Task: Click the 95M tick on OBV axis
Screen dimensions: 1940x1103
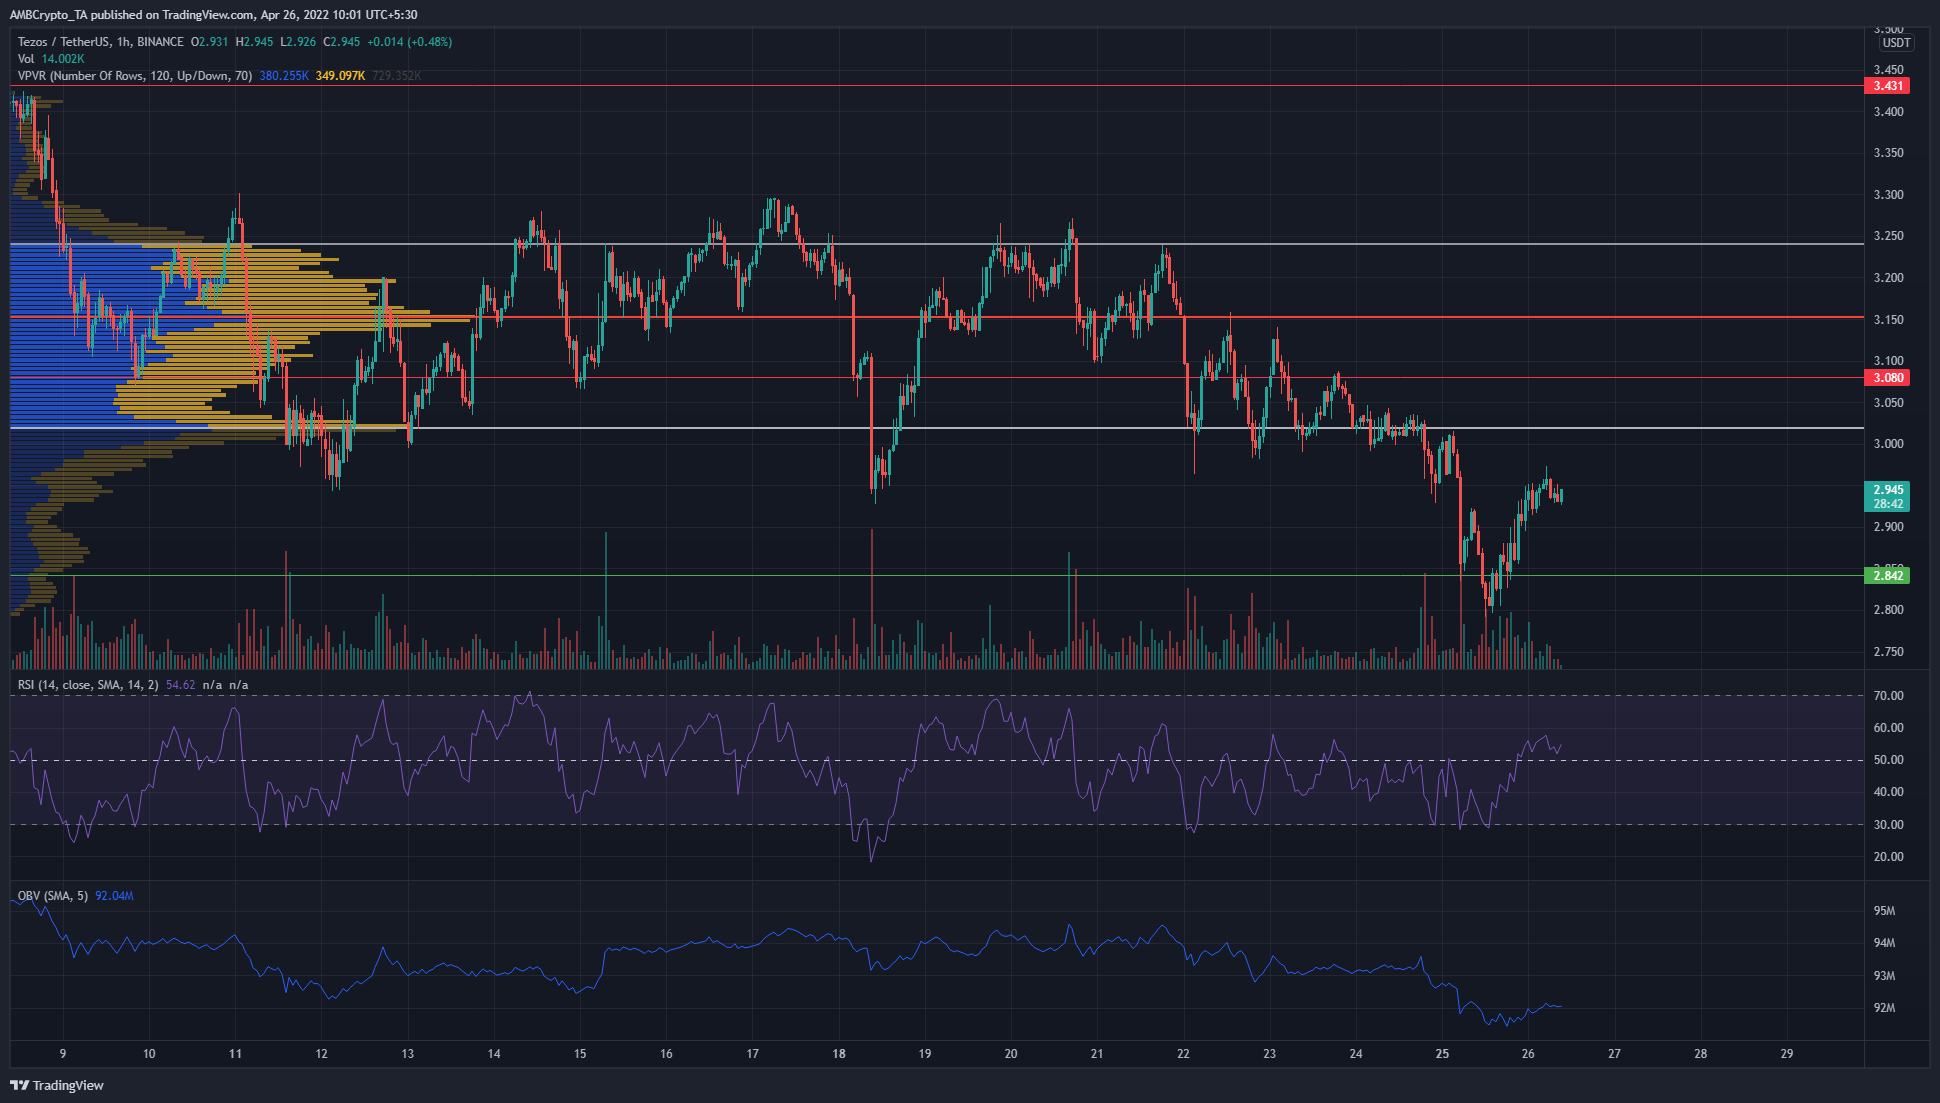Action: (x=1884, y=911)
